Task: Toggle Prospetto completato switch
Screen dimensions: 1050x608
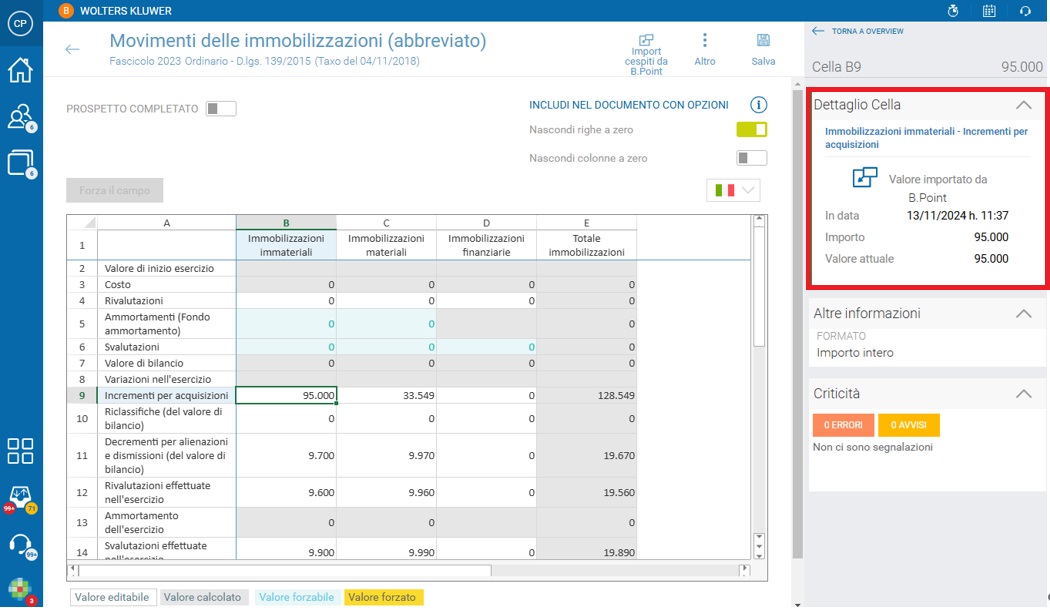Action: tap(221, 108)
